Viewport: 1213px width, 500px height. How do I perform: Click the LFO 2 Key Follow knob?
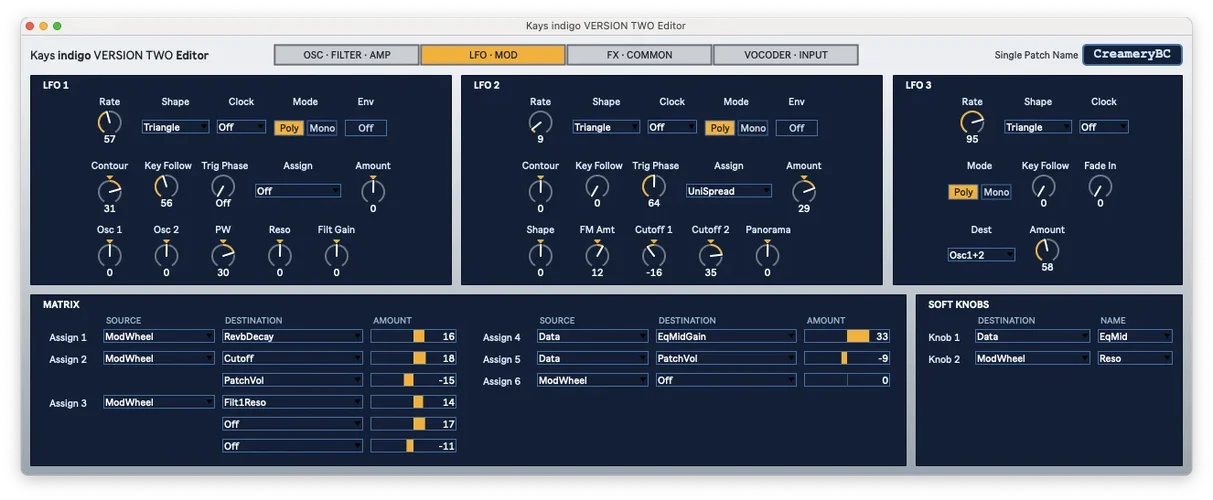coord(597,186)
